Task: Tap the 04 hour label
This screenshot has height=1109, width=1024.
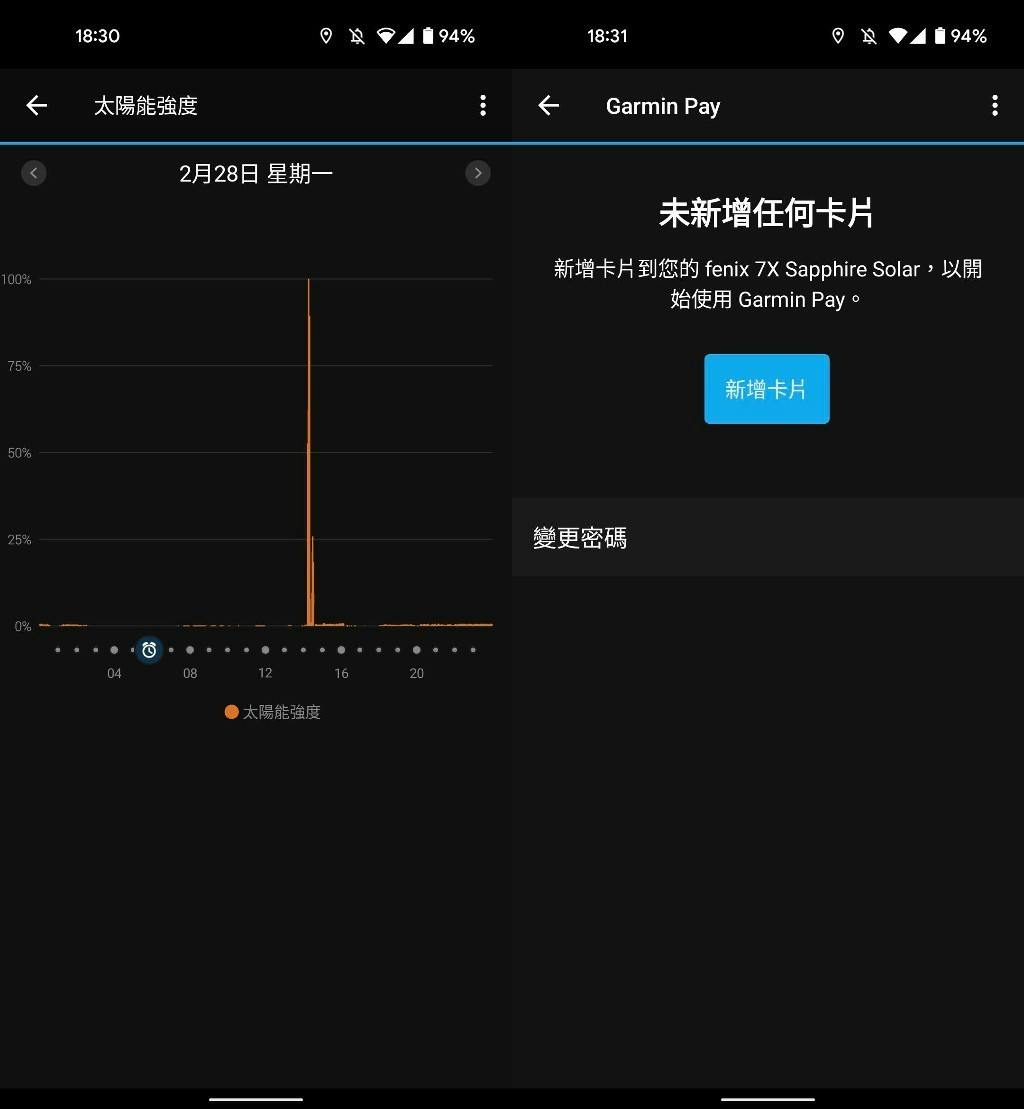Action: pos(114,673)
